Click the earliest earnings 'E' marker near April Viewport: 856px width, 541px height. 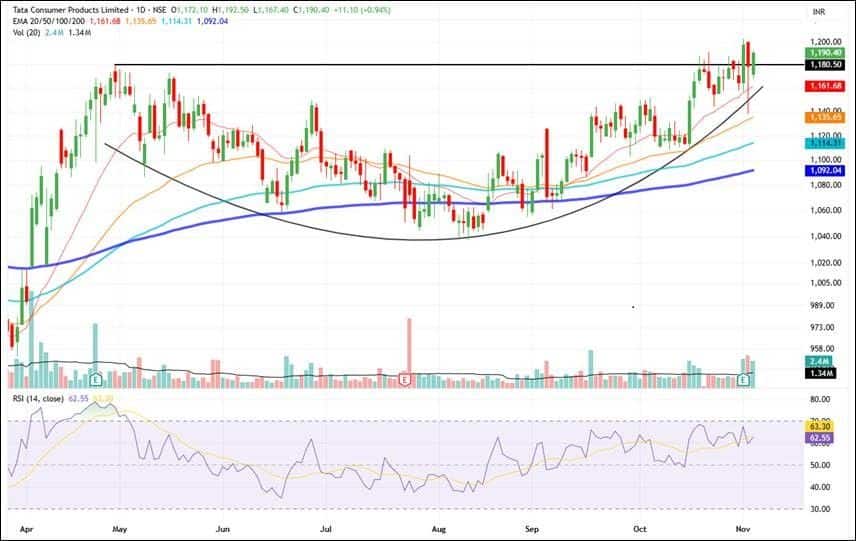click(x=96, y=381)
